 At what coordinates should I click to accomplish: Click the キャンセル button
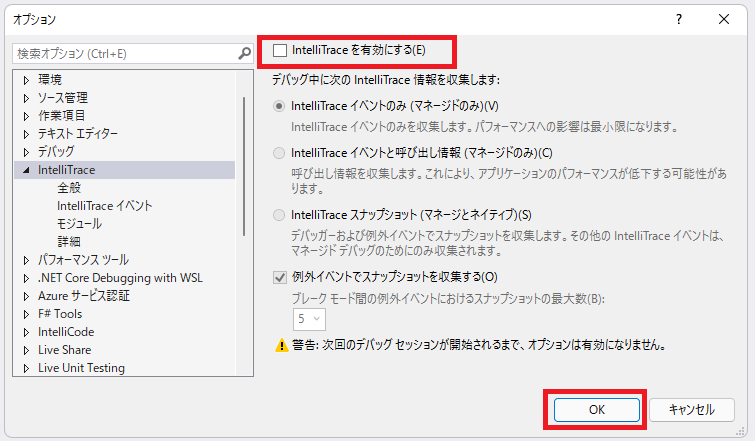[691, 410]
